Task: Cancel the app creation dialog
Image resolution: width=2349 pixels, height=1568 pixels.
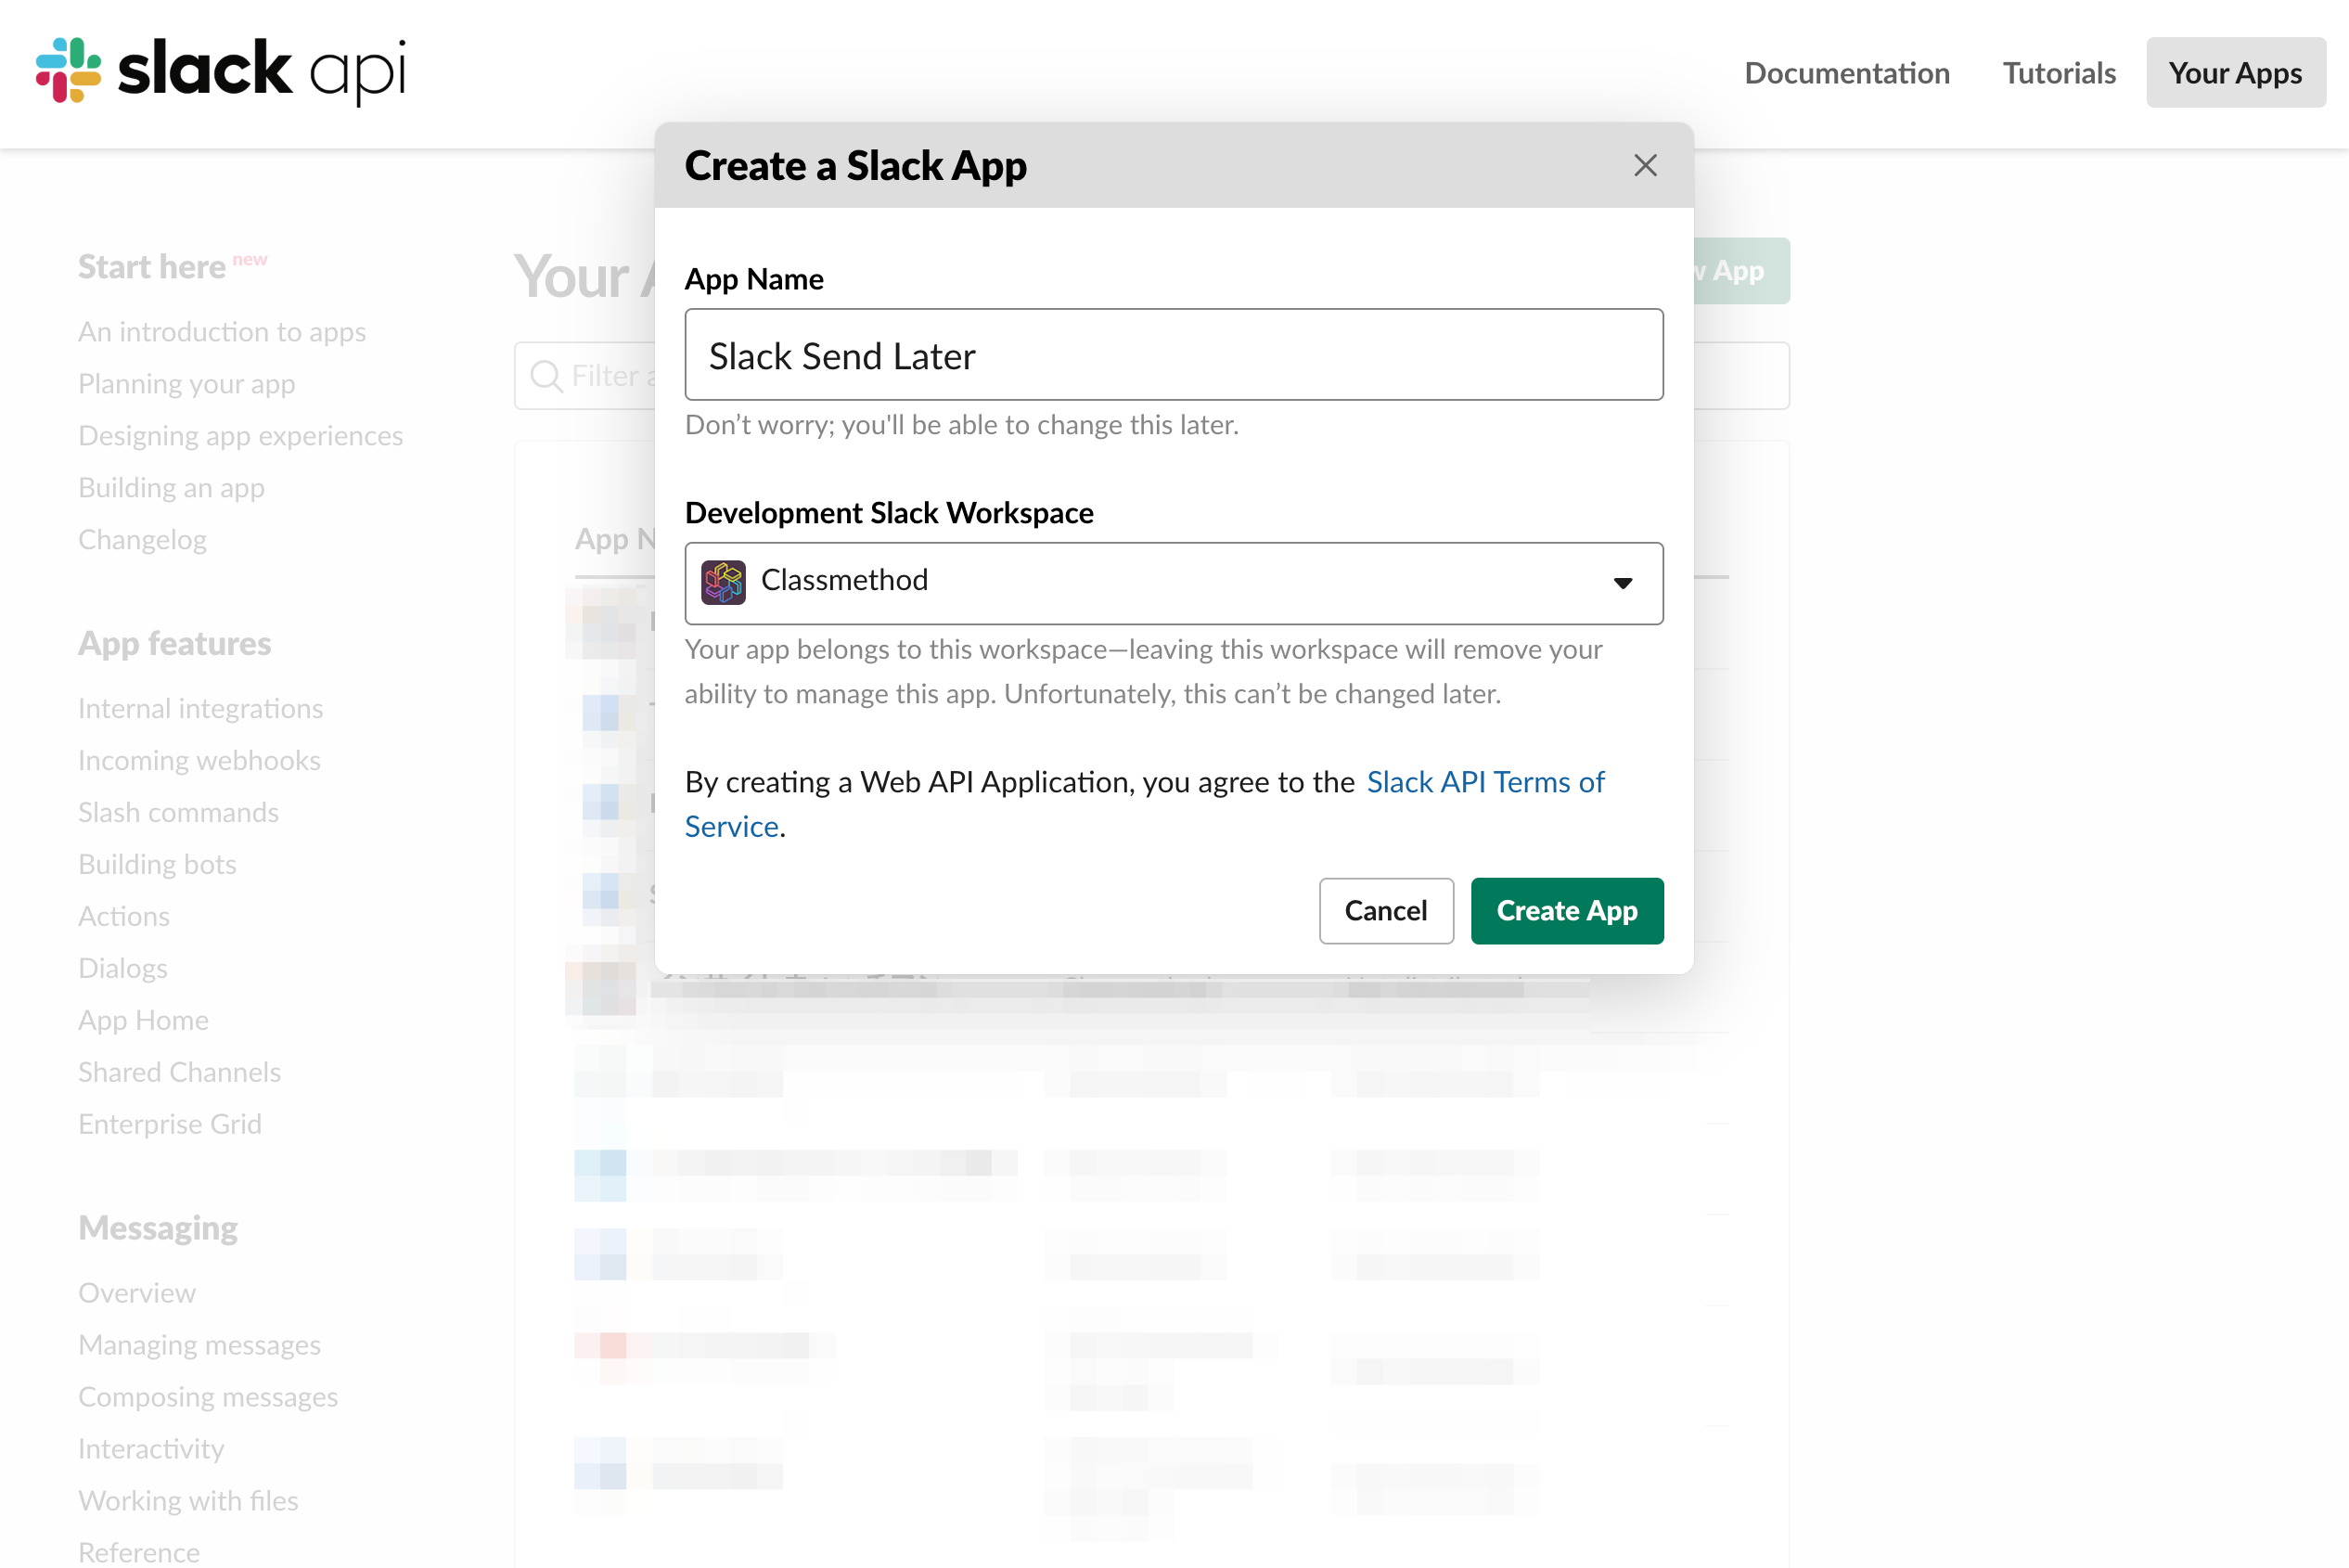Action: (x=1386, y=910)
